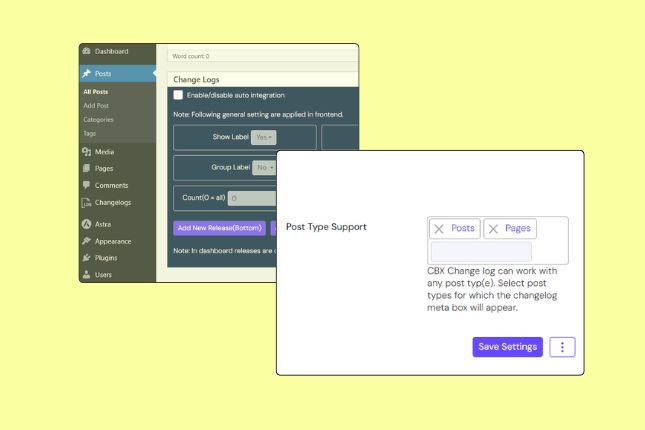Open the Comments menu item
Image resolution: width=645 pixels, height=430 pixels.
tap(118, 186)
